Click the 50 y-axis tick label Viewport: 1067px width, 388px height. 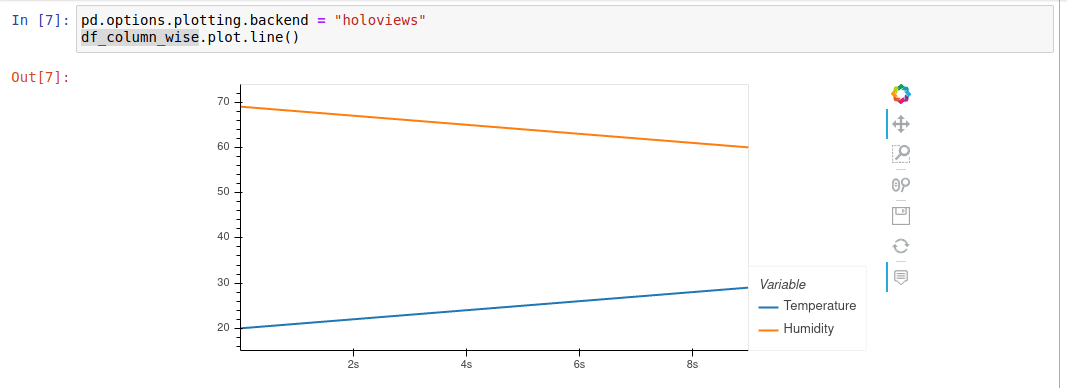[x=224, y=192]
